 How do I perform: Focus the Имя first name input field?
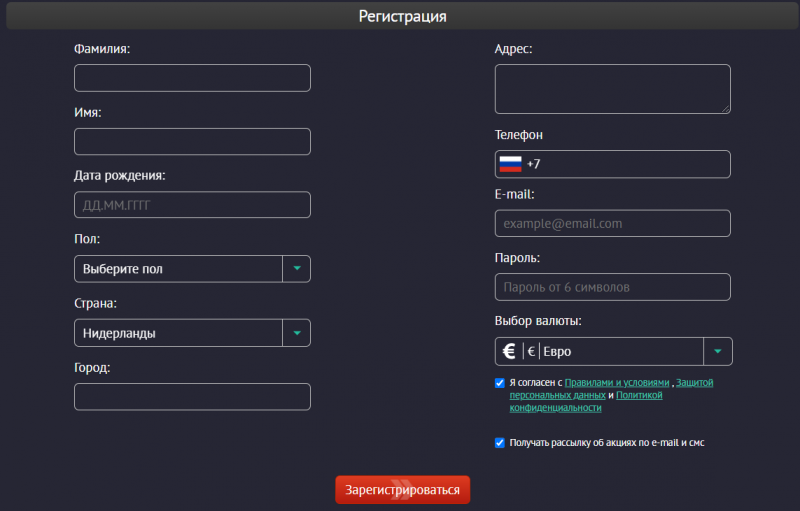pos(192,142)
